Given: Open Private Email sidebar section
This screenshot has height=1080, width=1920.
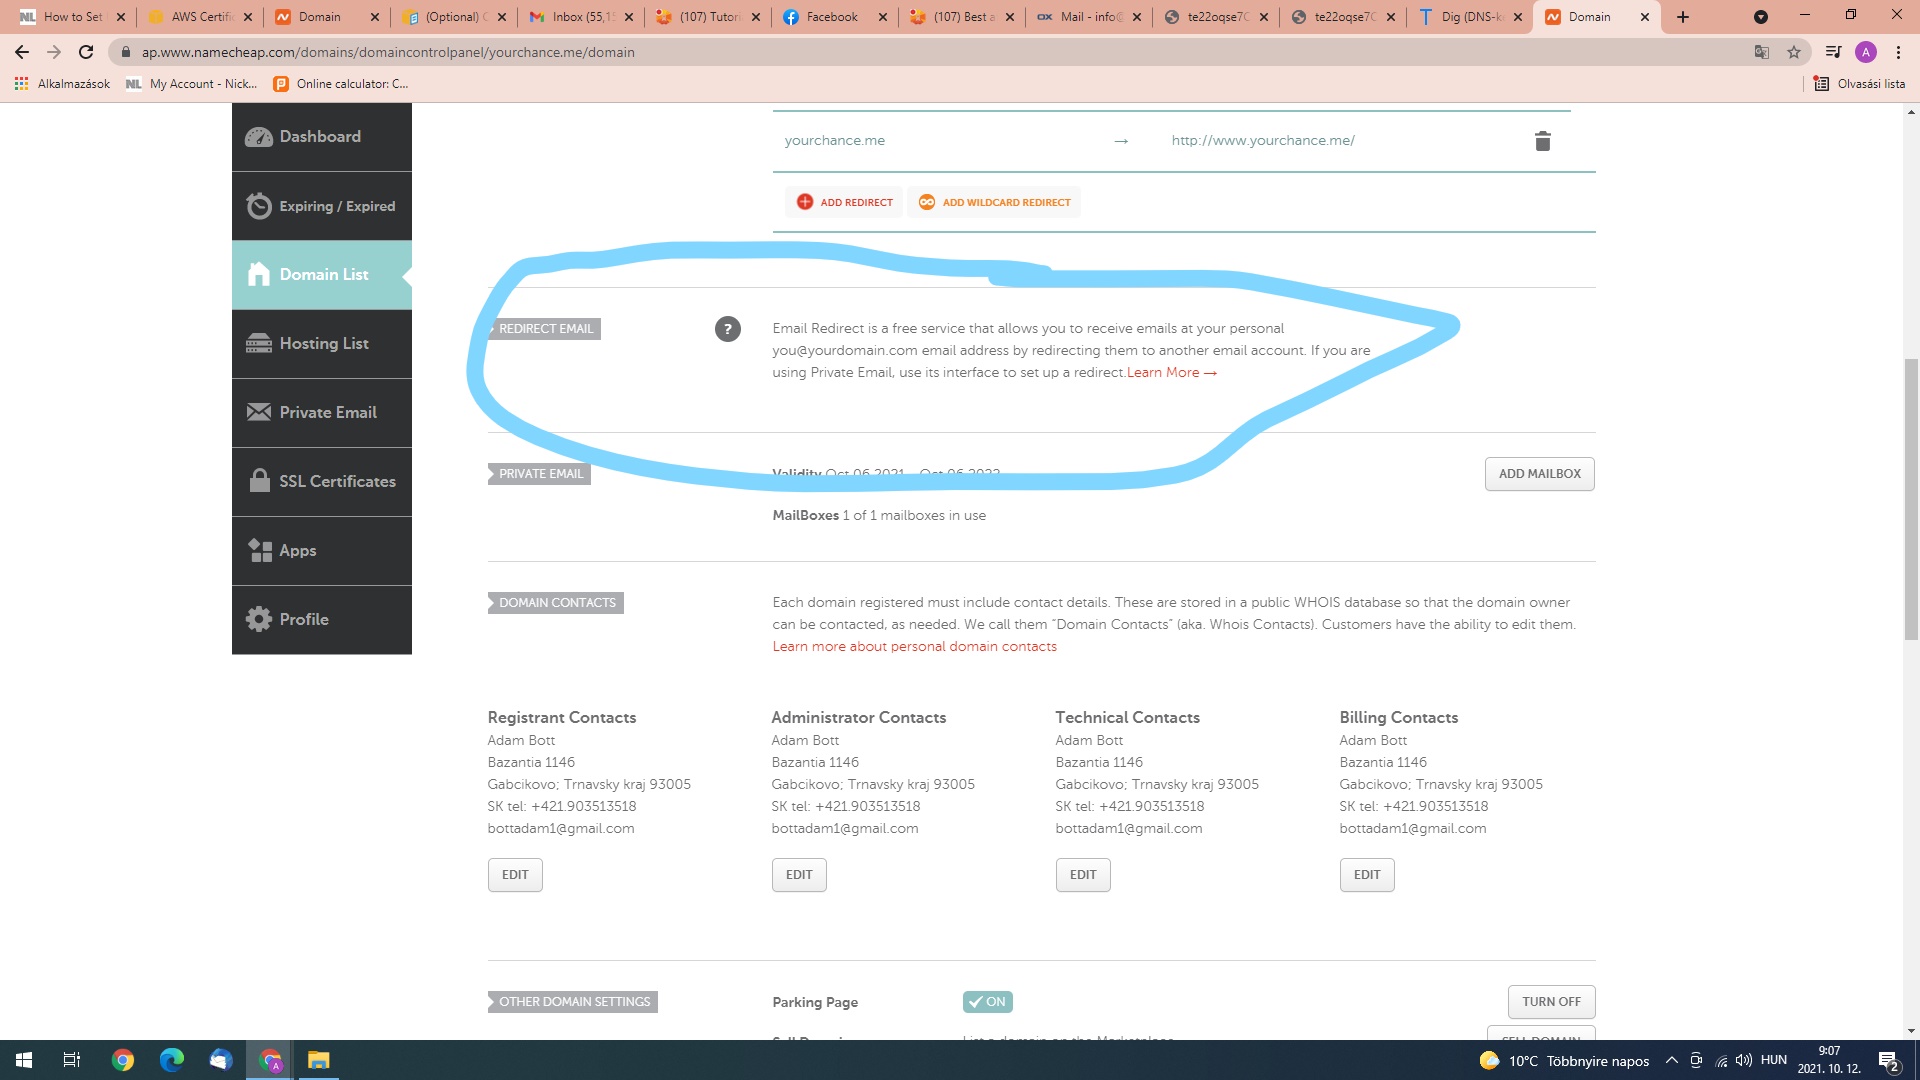Looking at the screenshot, I should [321, 413].
